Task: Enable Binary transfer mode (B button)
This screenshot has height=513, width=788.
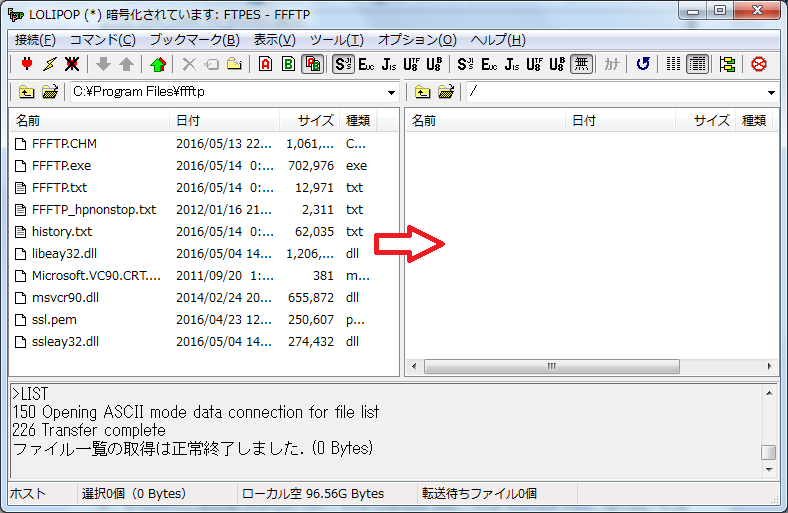Action: pos(288,64)
